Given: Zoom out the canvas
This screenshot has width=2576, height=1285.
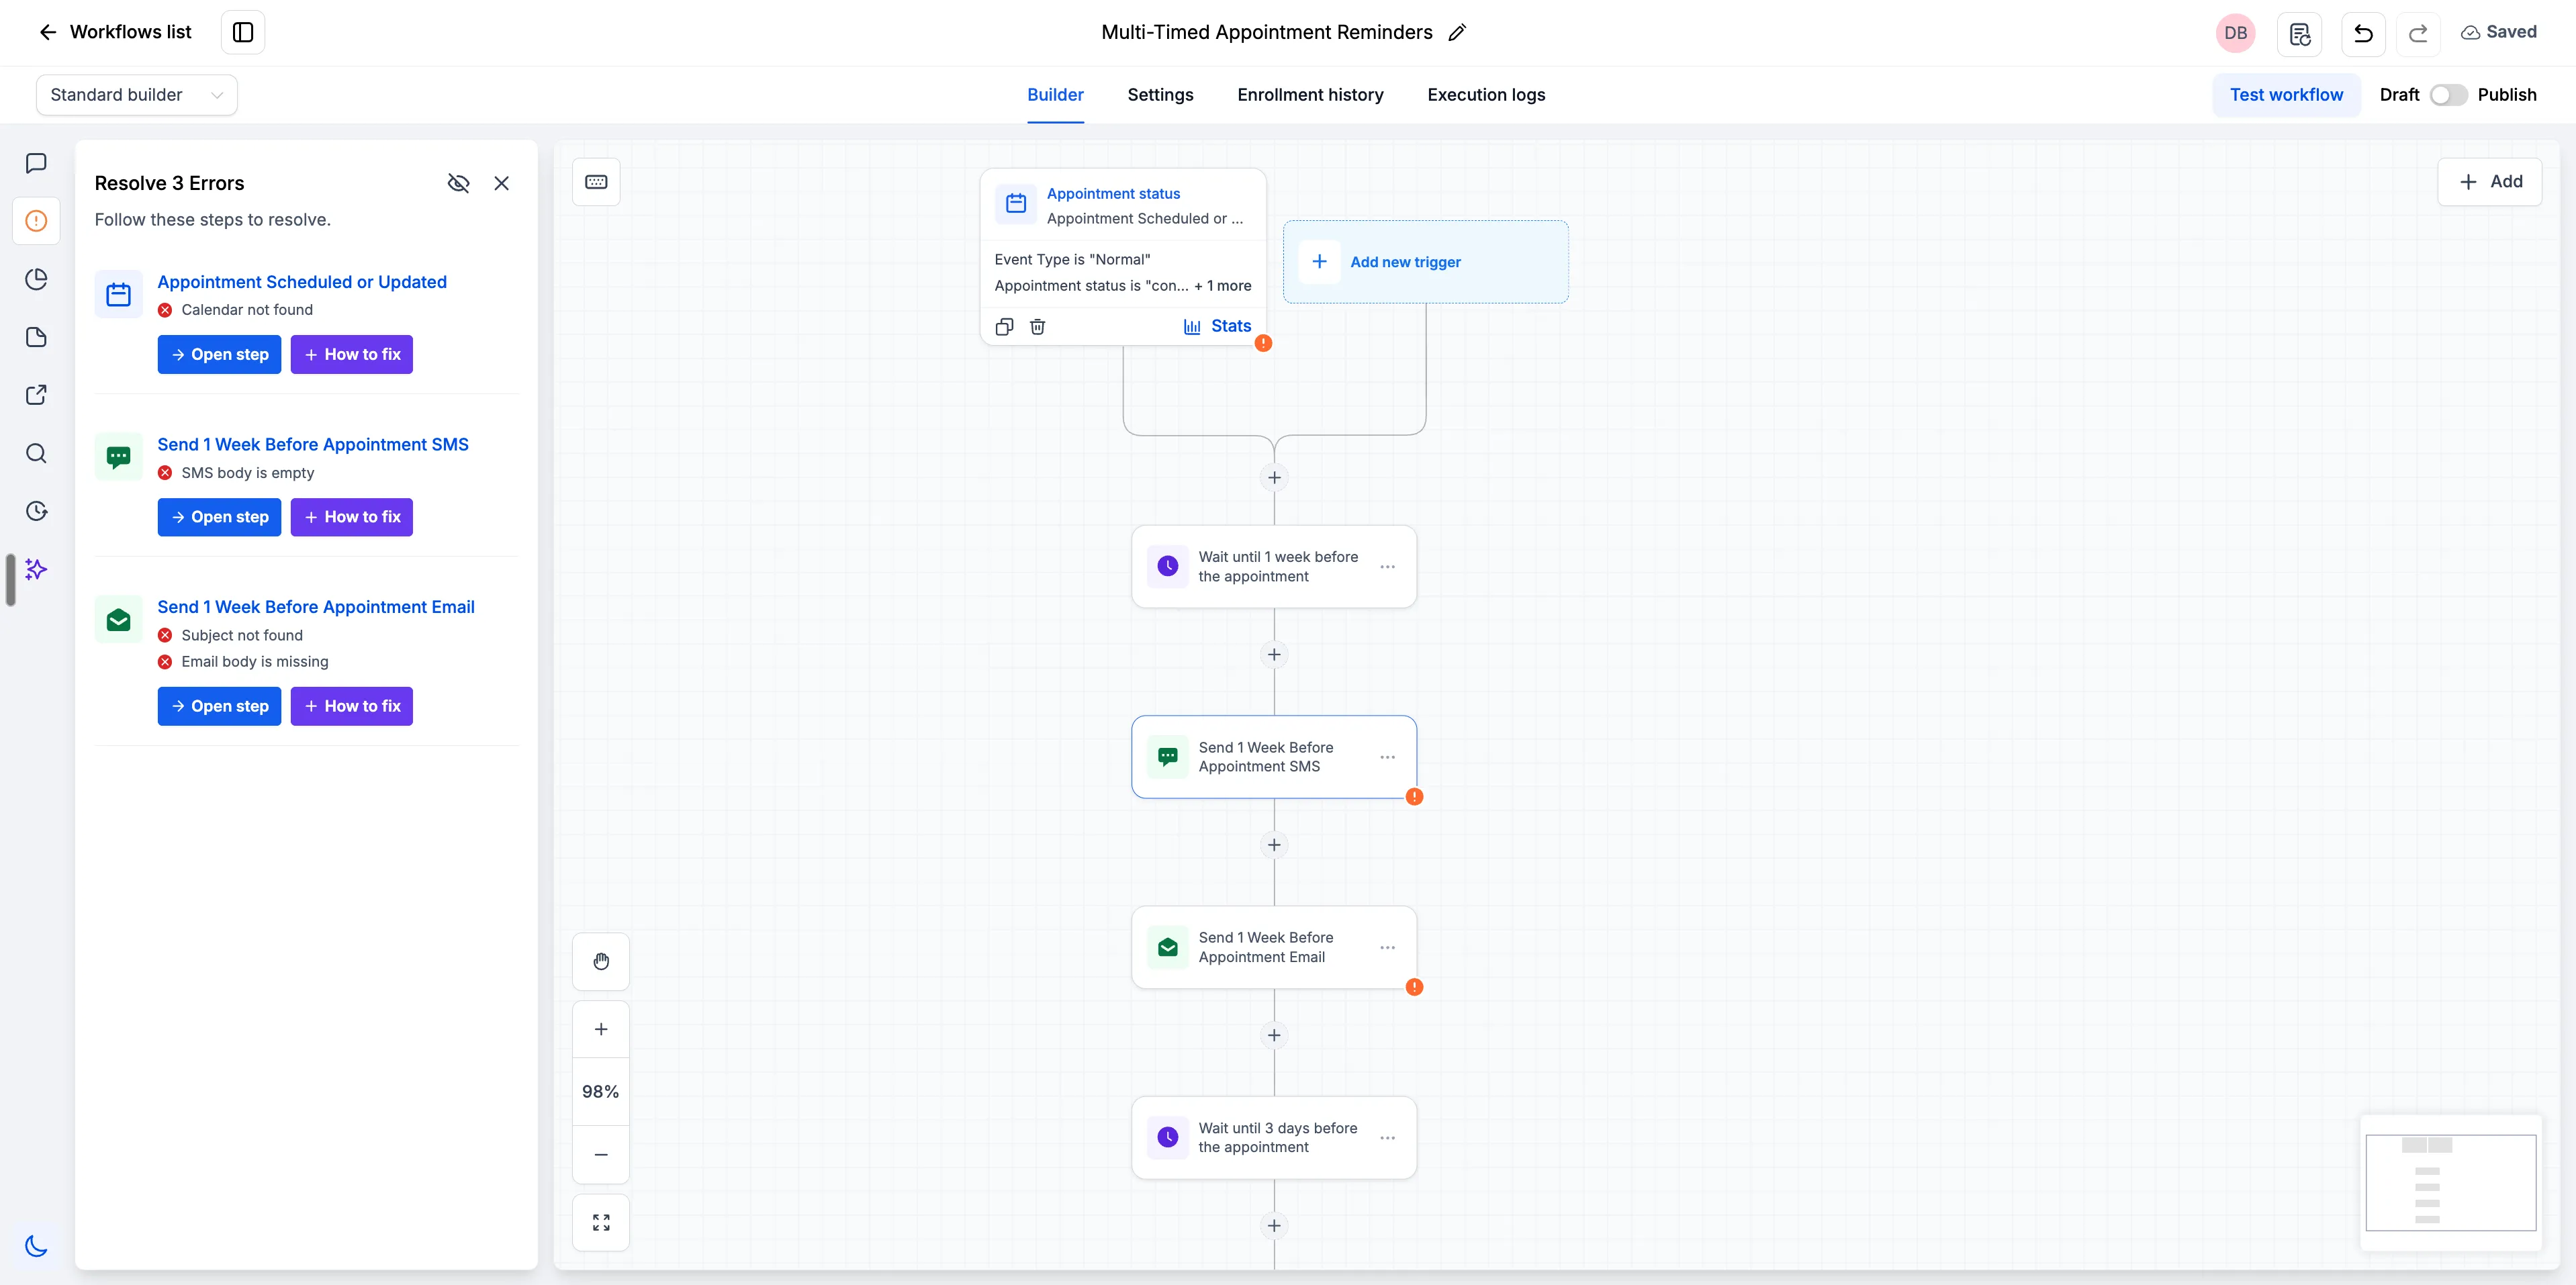Looking at the screenshot, I should coord(601,1155).
